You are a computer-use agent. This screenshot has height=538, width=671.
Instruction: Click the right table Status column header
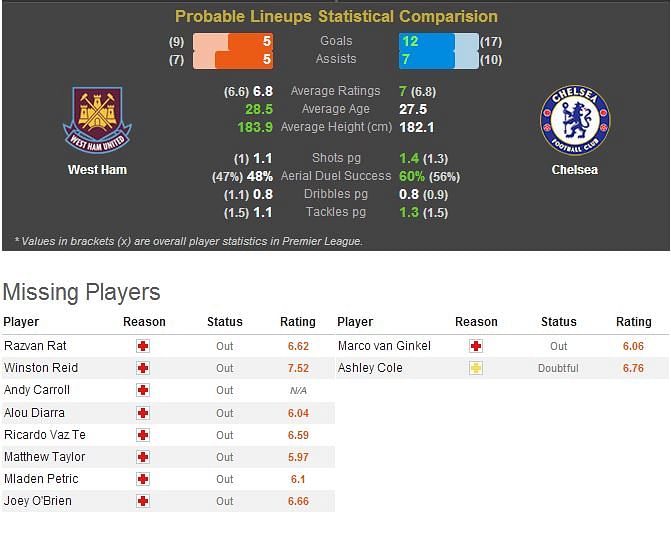tap(558, 322)
